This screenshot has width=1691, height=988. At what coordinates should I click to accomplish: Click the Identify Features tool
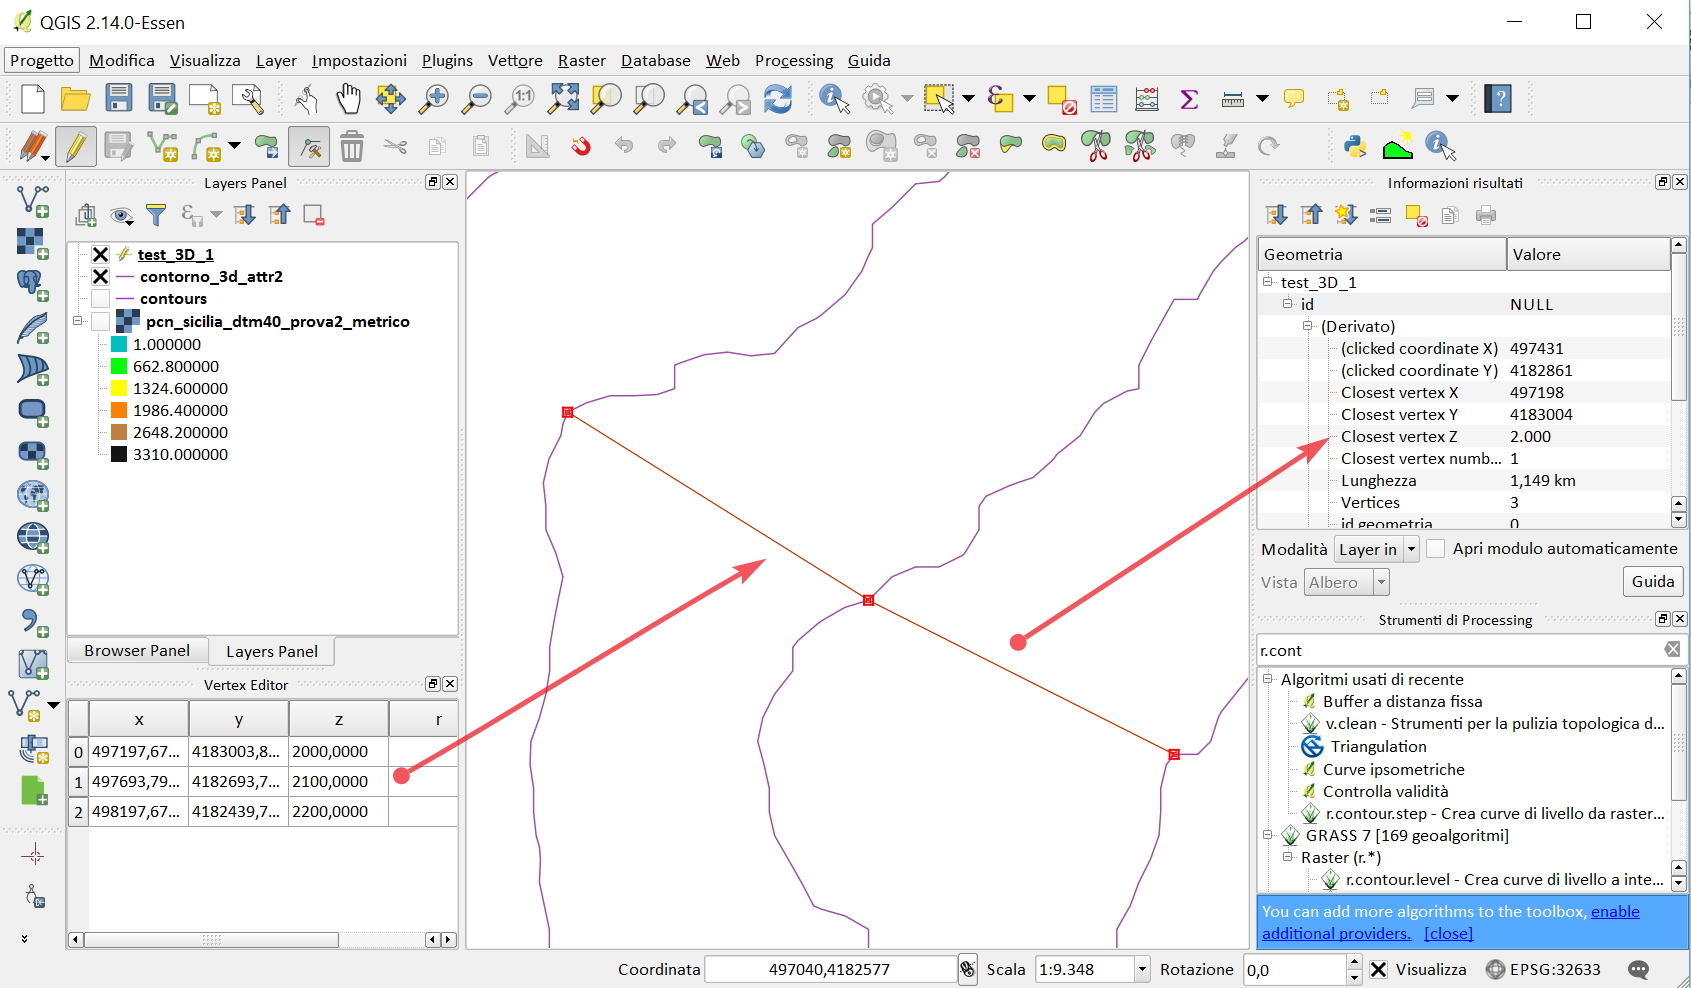tap(833, 98)
